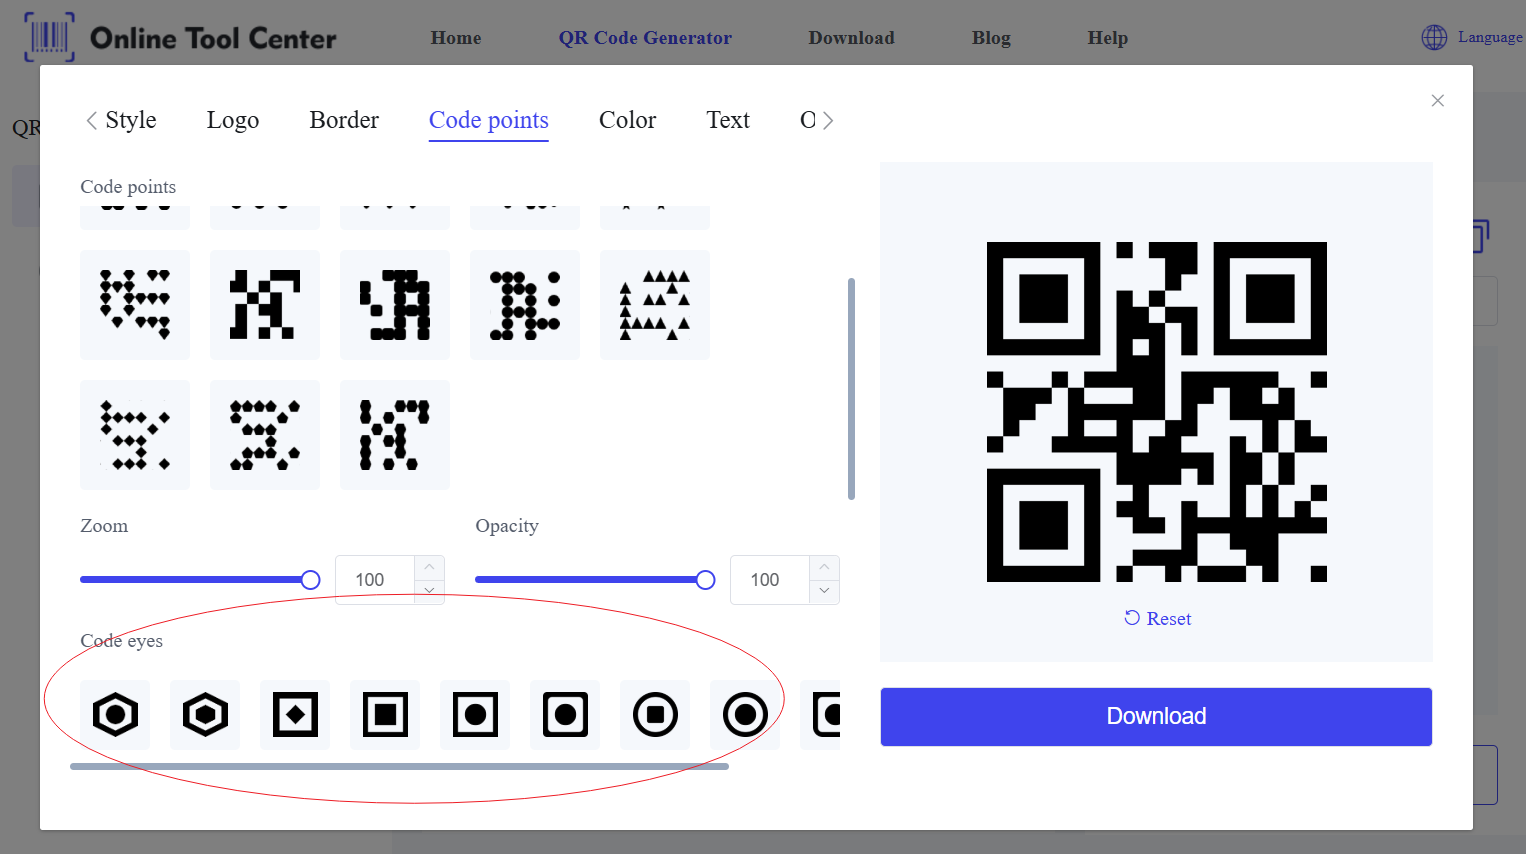Click the Zoom slider handle
The width and height of the screenshot is (1526, 854).
[311, 580]
